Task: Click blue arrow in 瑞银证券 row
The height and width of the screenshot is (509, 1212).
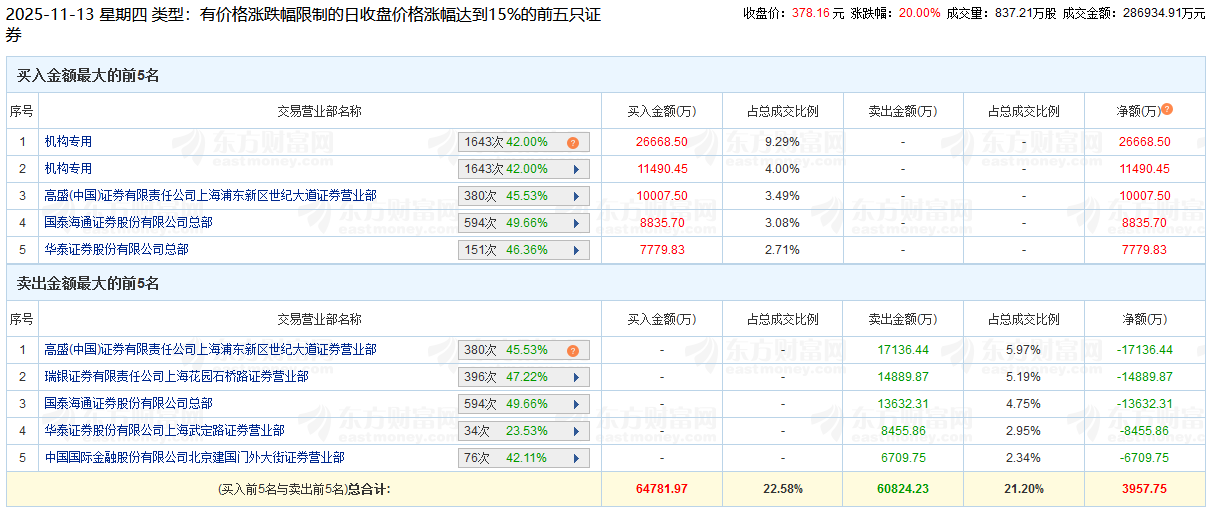Action: [576, 378]
